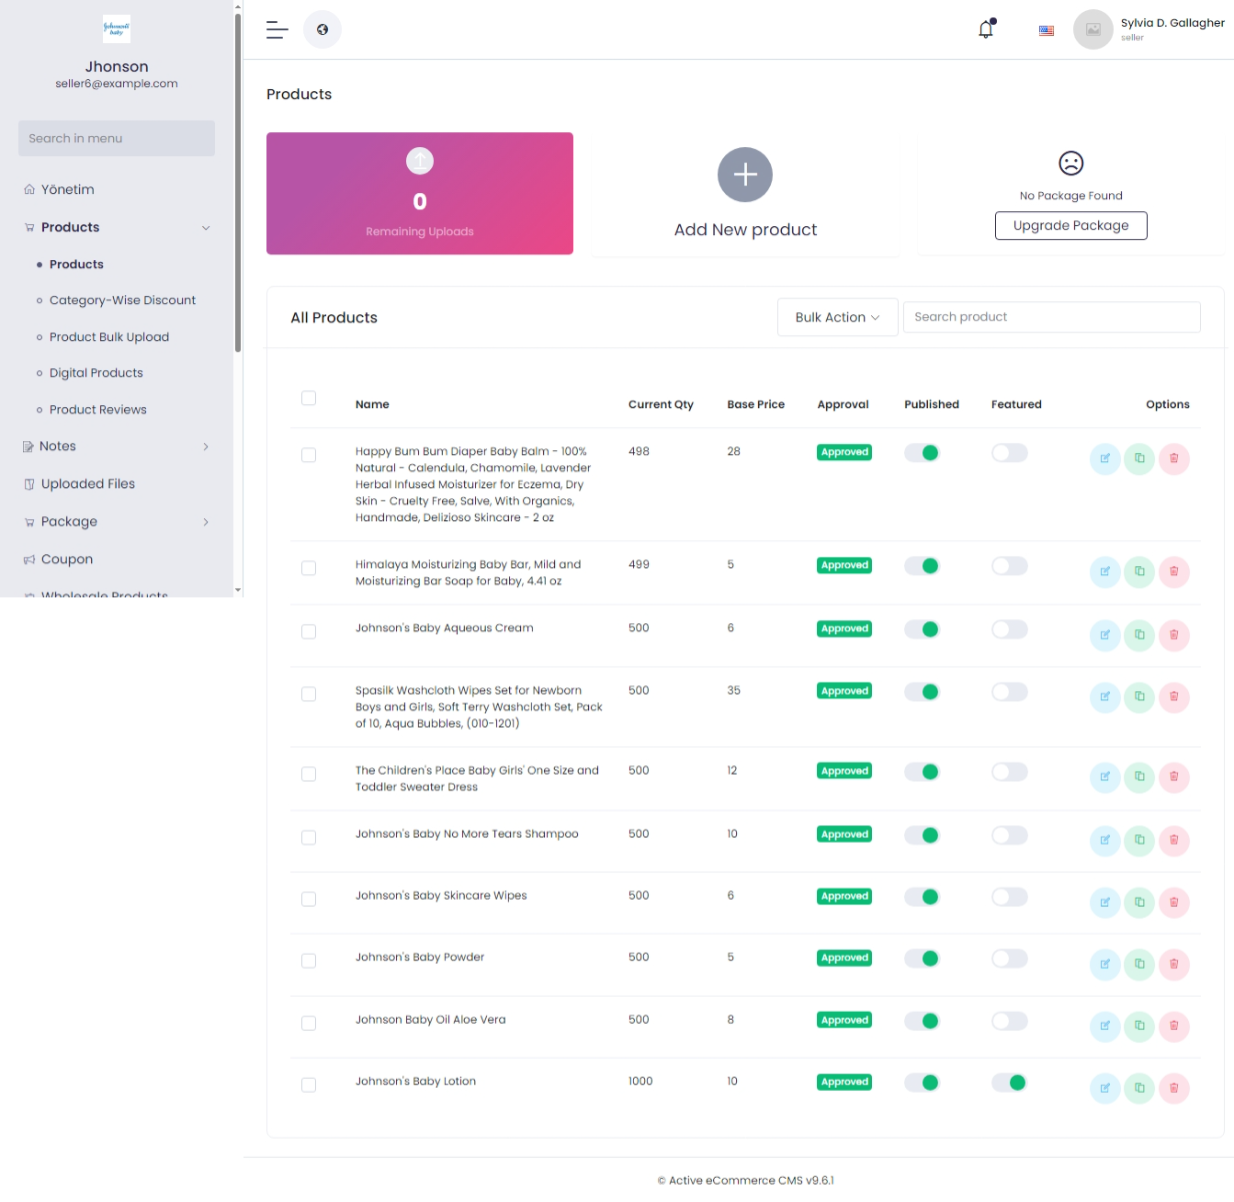Image resolution: width=1234 pixels, height=1202 pixels.
Task: Delete Johnson's Baby Powder product
Action: (x=1174, y=964)
